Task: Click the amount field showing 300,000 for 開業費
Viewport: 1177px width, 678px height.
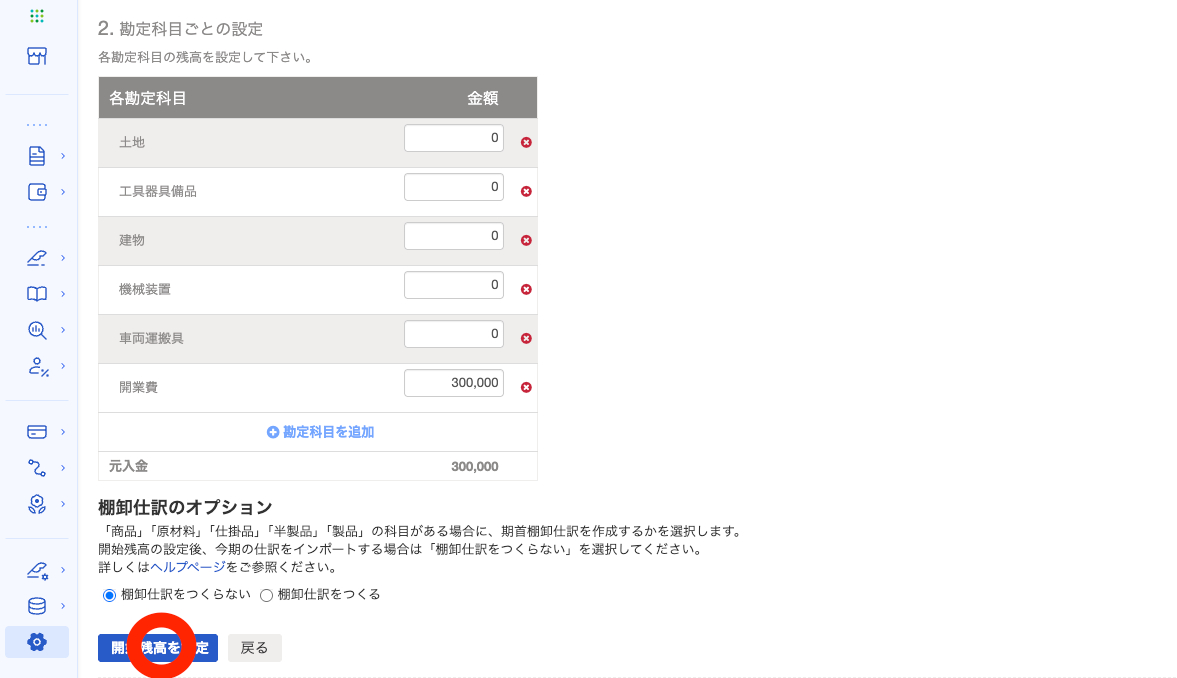Action: coord(453,382)
